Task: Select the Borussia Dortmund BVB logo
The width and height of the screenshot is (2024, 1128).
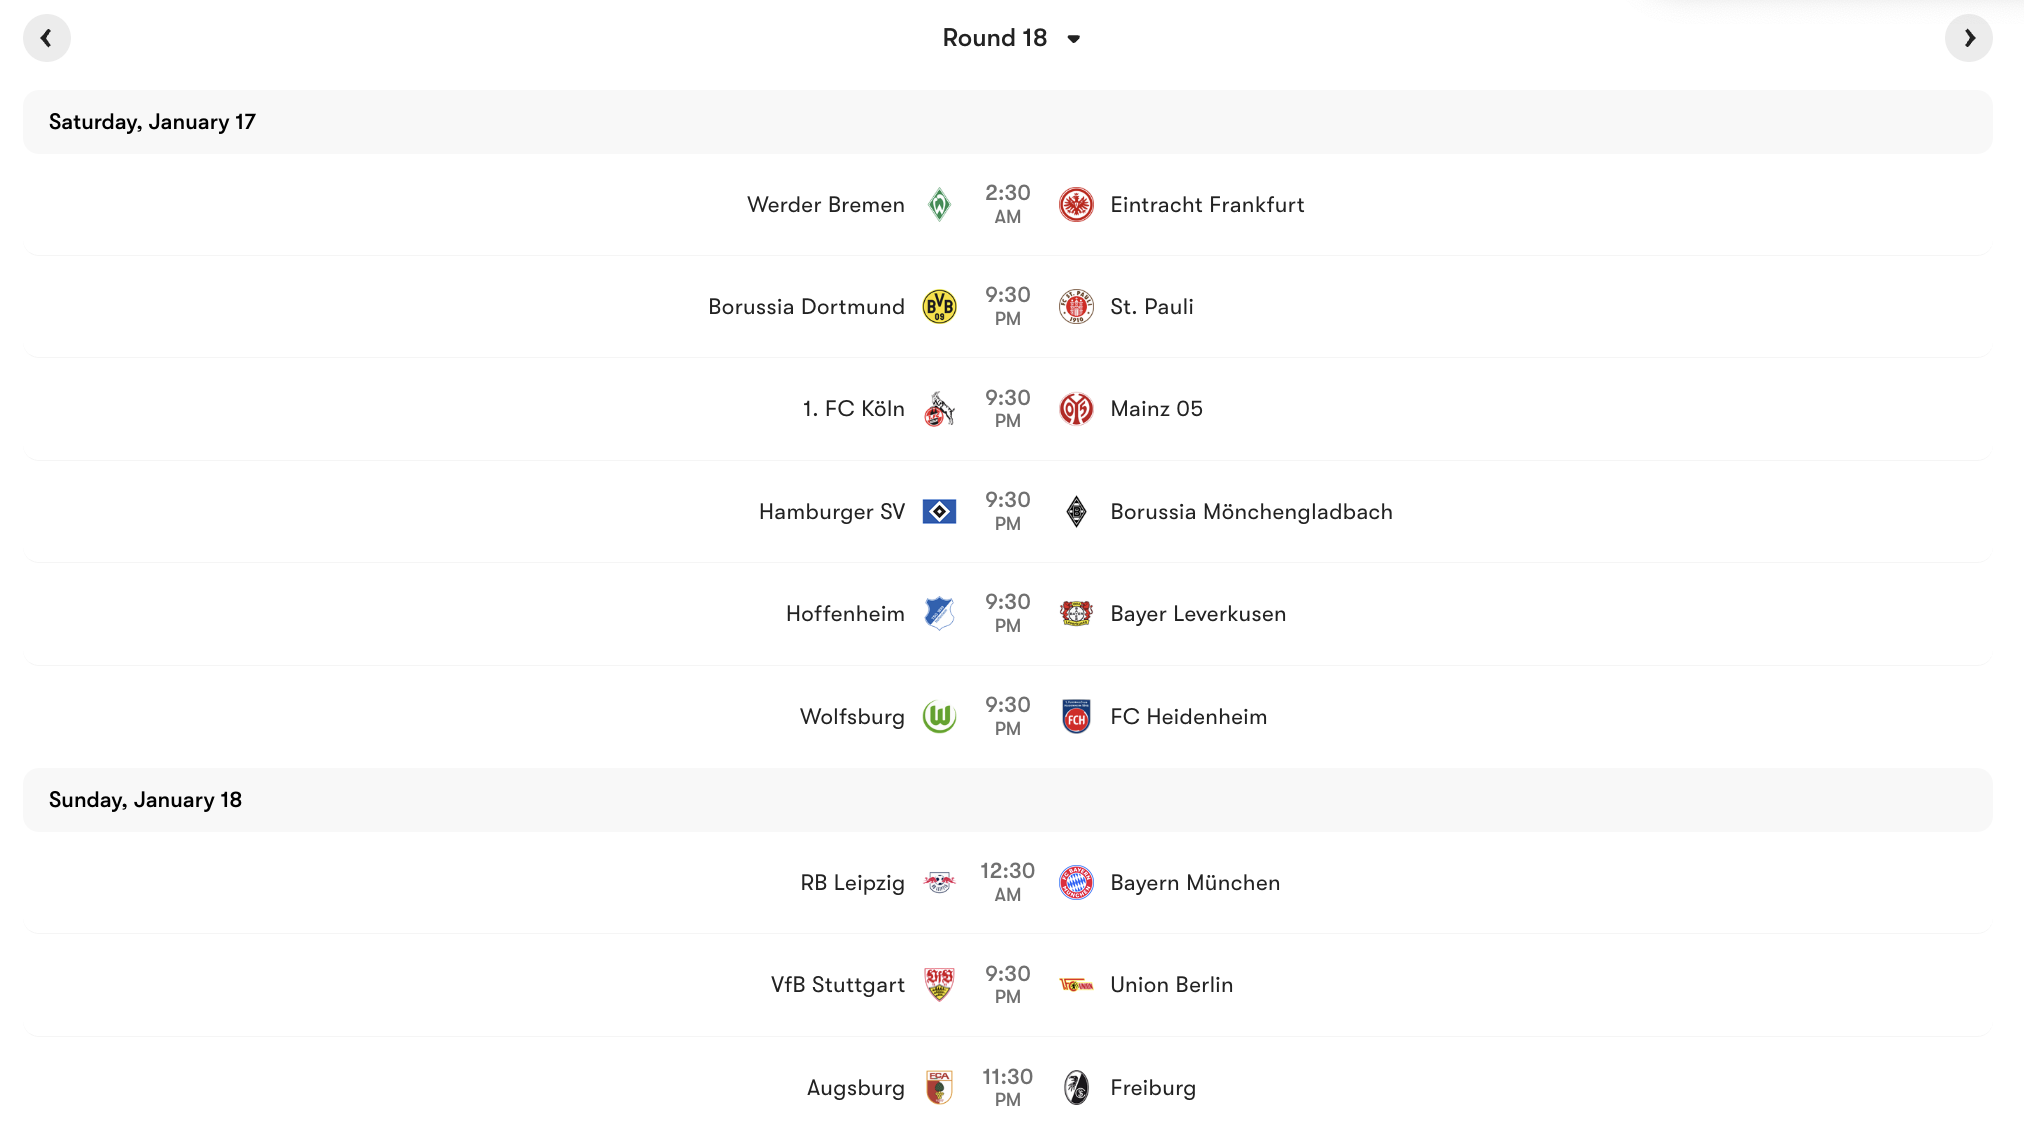Action: click(940, 306)
